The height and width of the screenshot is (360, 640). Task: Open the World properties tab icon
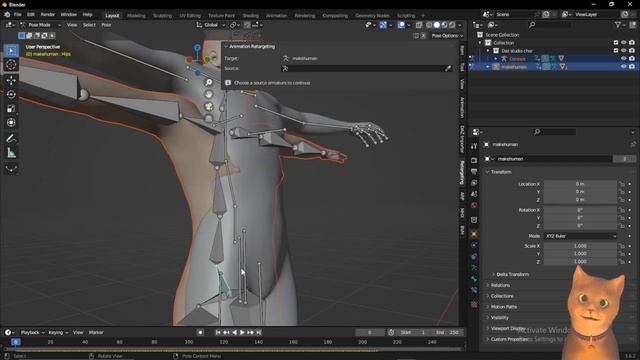(474, 205)
